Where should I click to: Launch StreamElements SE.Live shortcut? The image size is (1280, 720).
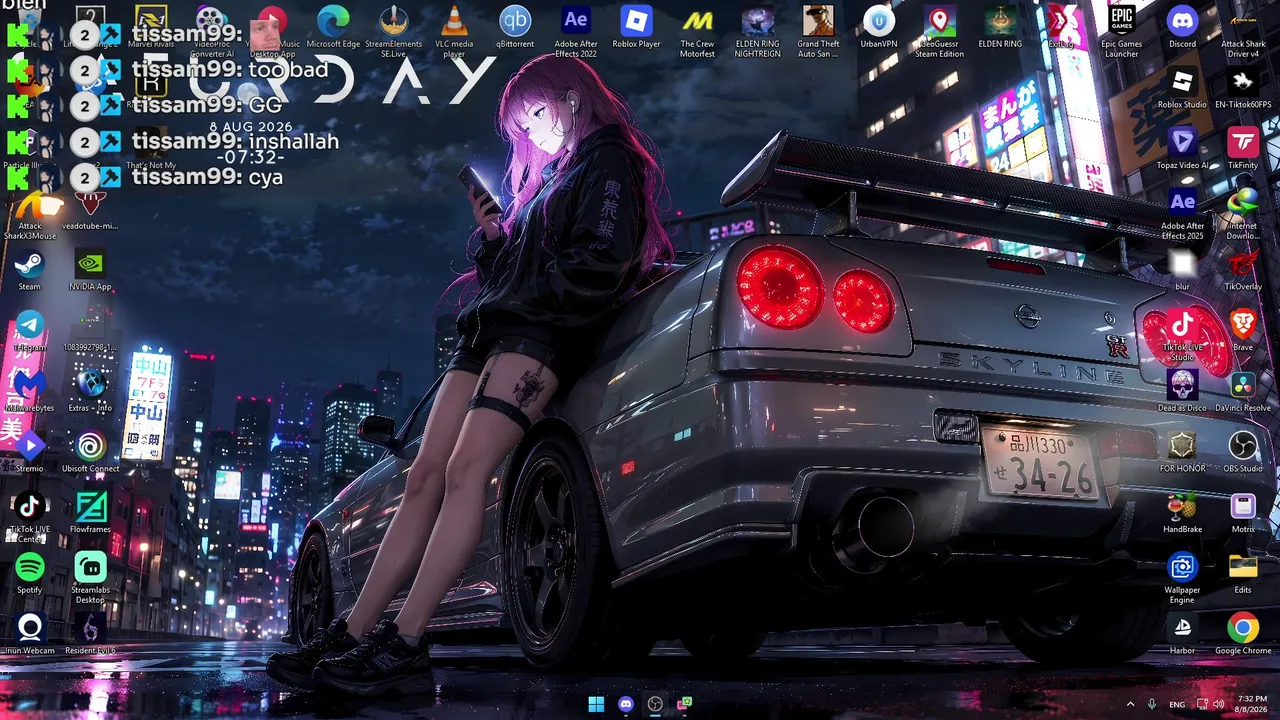394,32
